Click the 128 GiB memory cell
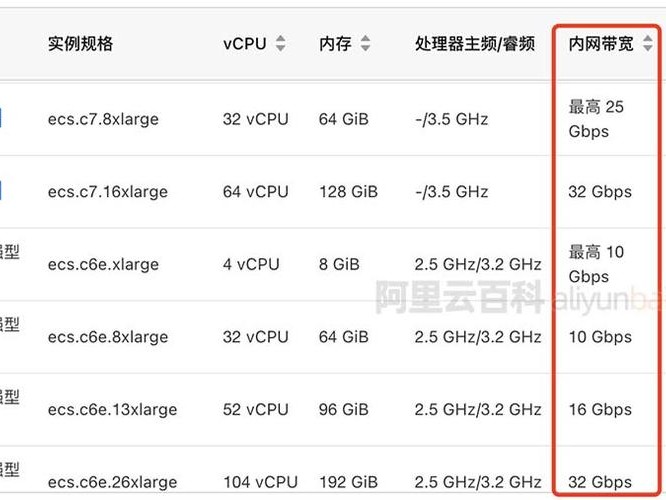666x500 pixels. pyautogui.click(x=348, y=192)
